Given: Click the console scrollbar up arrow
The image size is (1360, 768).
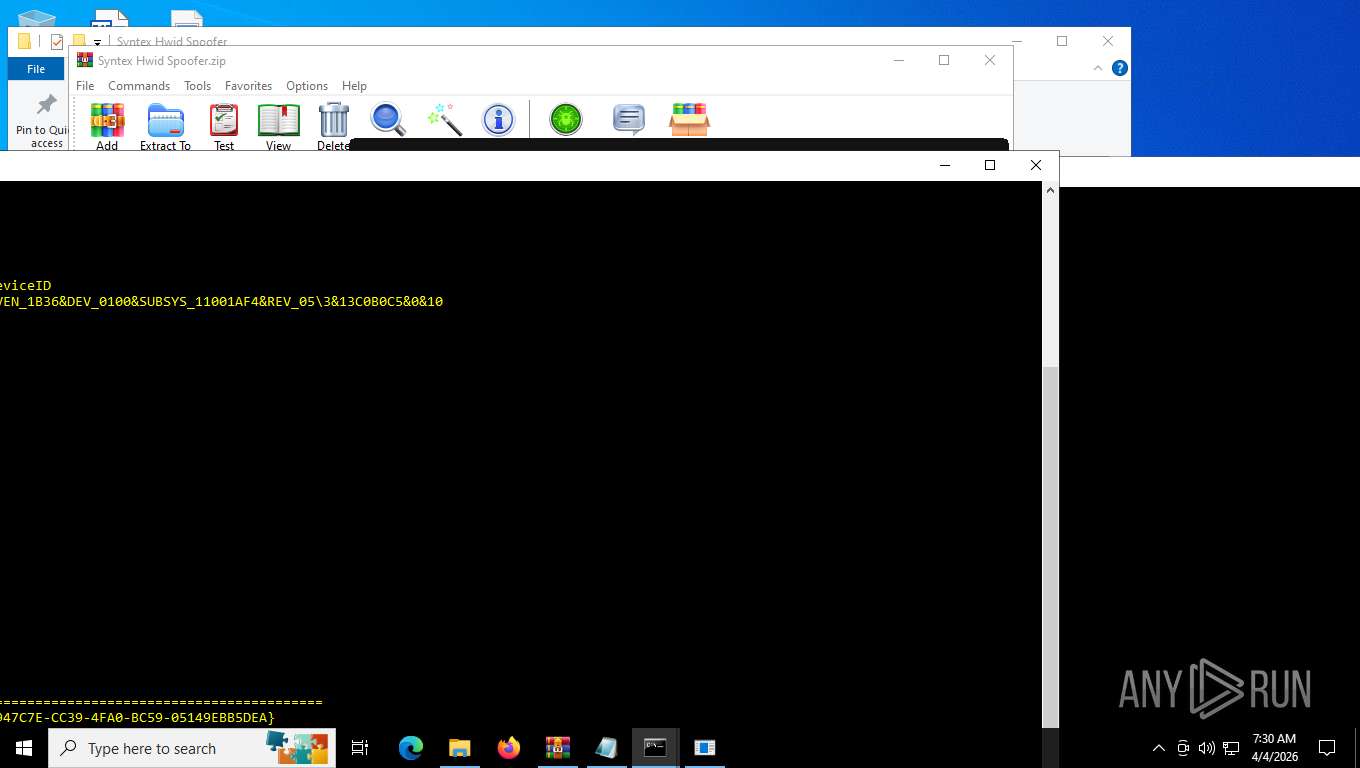Looking at the screenshot, I should [1050, 190].
